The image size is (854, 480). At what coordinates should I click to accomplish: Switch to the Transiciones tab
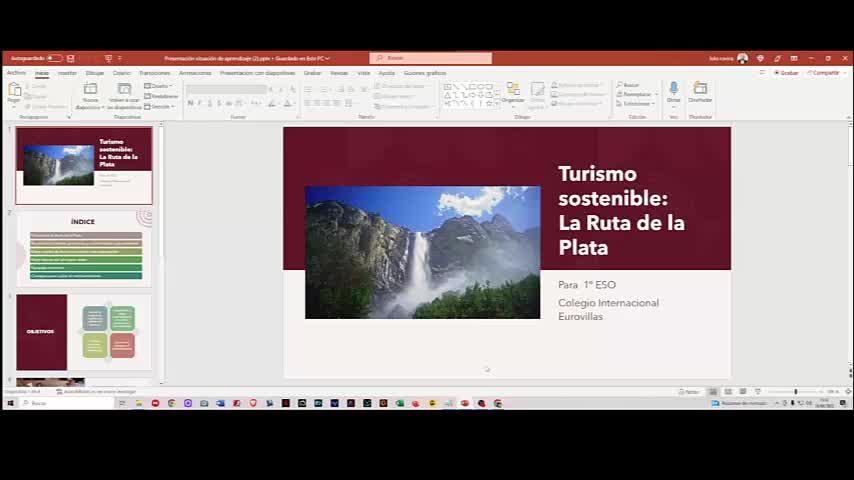click(x=155, y=73)
